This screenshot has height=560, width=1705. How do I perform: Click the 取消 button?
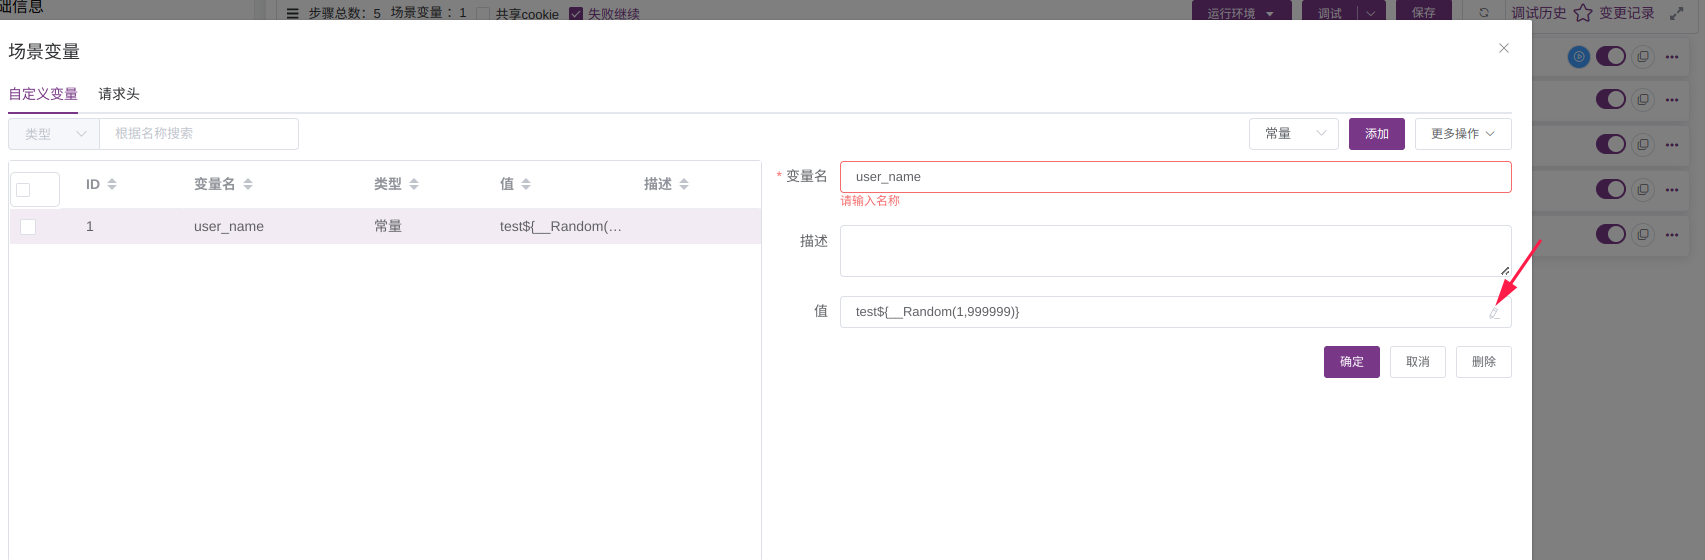pos(1418,362)
